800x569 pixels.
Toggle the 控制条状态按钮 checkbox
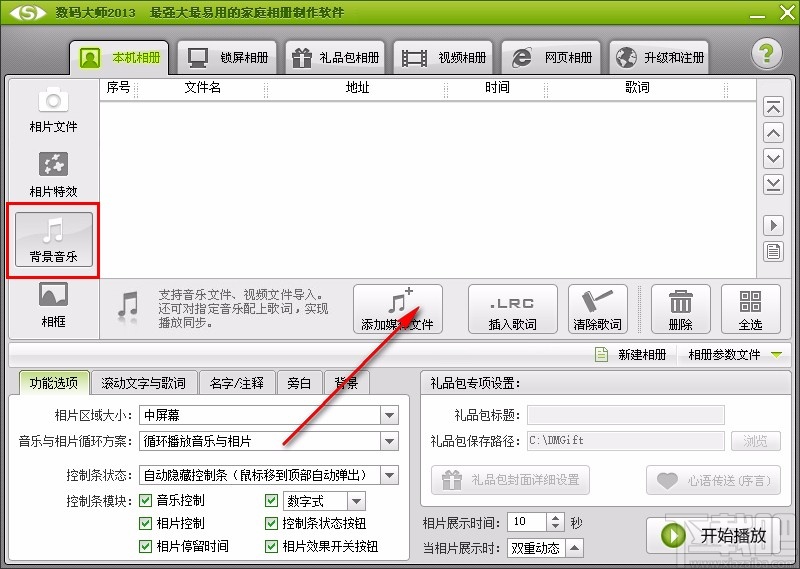point(271,523)
